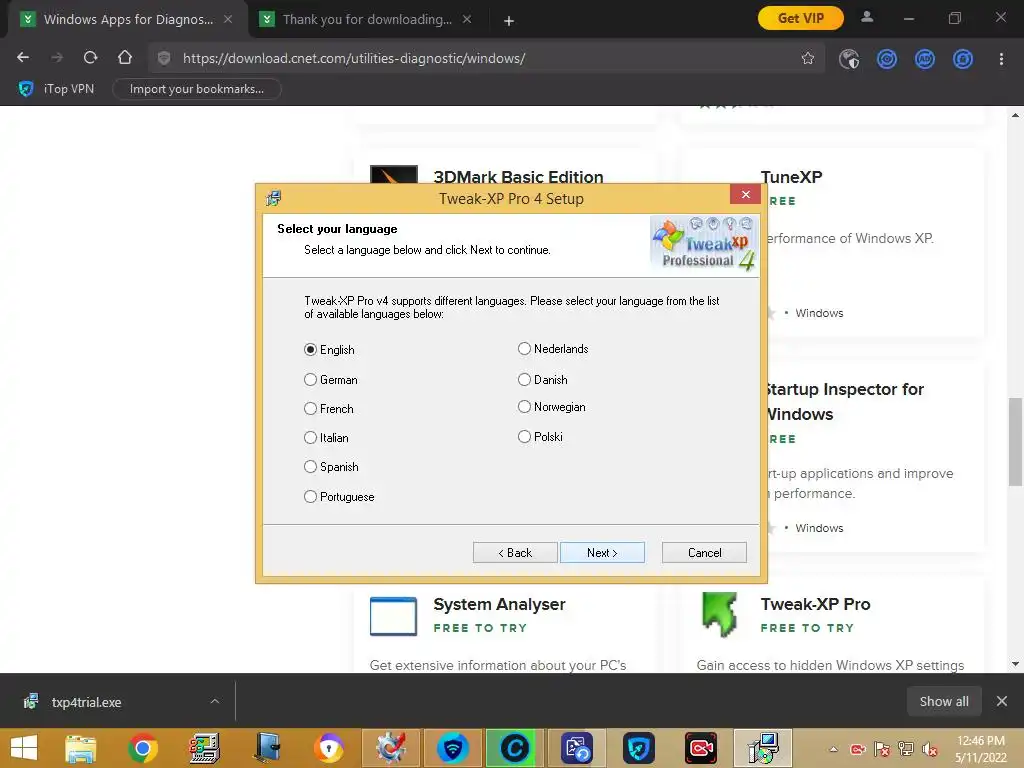Open Startup Inspector for Windows listing
The height and width of the screenshot is (768, 1024).
[x=845, y=402]
